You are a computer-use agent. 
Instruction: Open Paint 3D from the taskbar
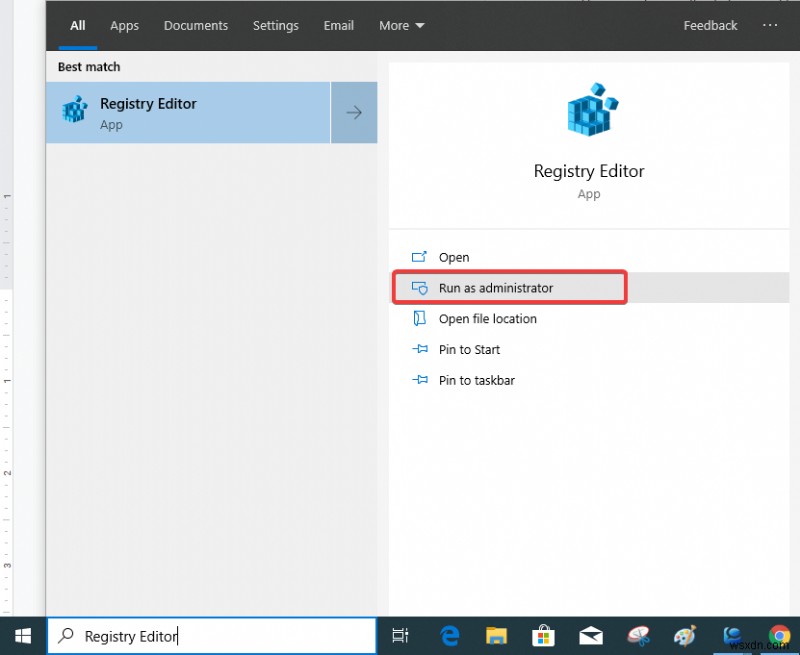(x=685, y=635)
